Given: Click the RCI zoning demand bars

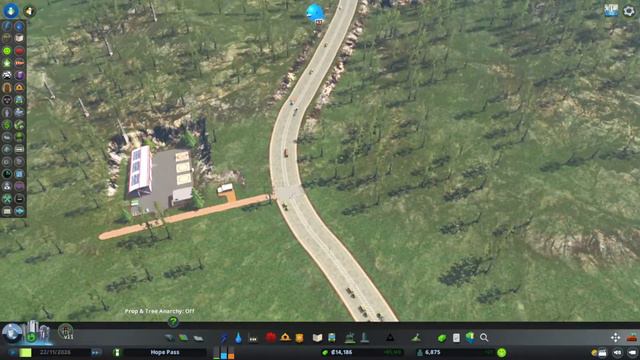Looking at the screenshot, I should [x=224, y=352].
